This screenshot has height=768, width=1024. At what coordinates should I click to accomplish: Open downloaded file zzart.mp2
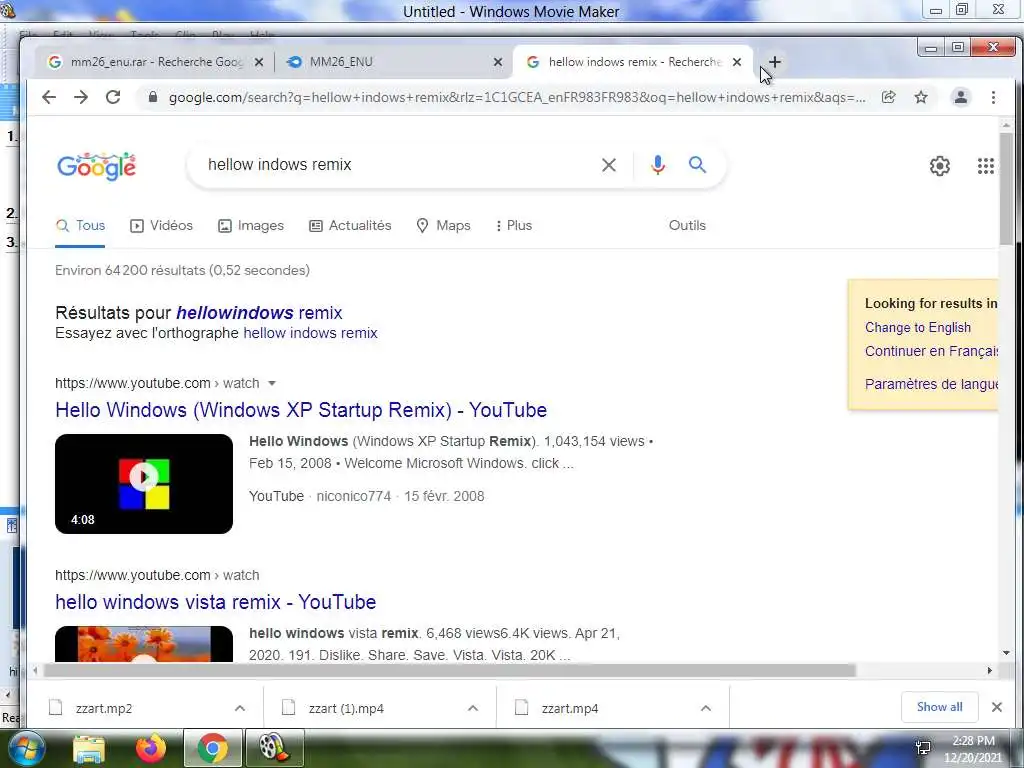pyautogui.click(x=104, y=709)
